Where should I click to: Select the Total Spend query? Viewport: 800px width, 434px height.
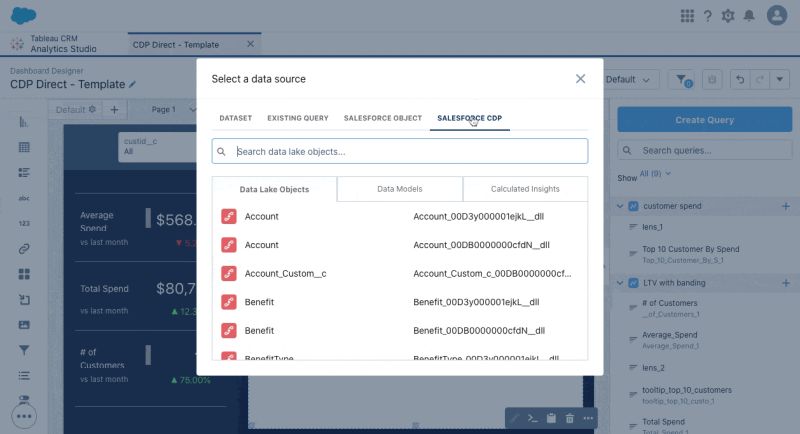point(663,422)
